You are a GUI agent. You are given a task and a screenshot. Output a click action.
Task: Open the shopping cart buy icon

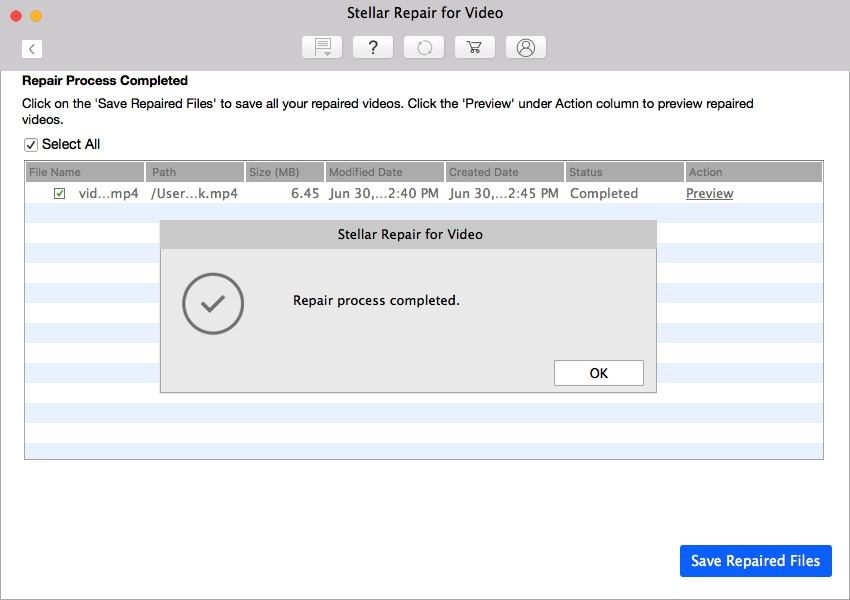[x=475, y=47]
